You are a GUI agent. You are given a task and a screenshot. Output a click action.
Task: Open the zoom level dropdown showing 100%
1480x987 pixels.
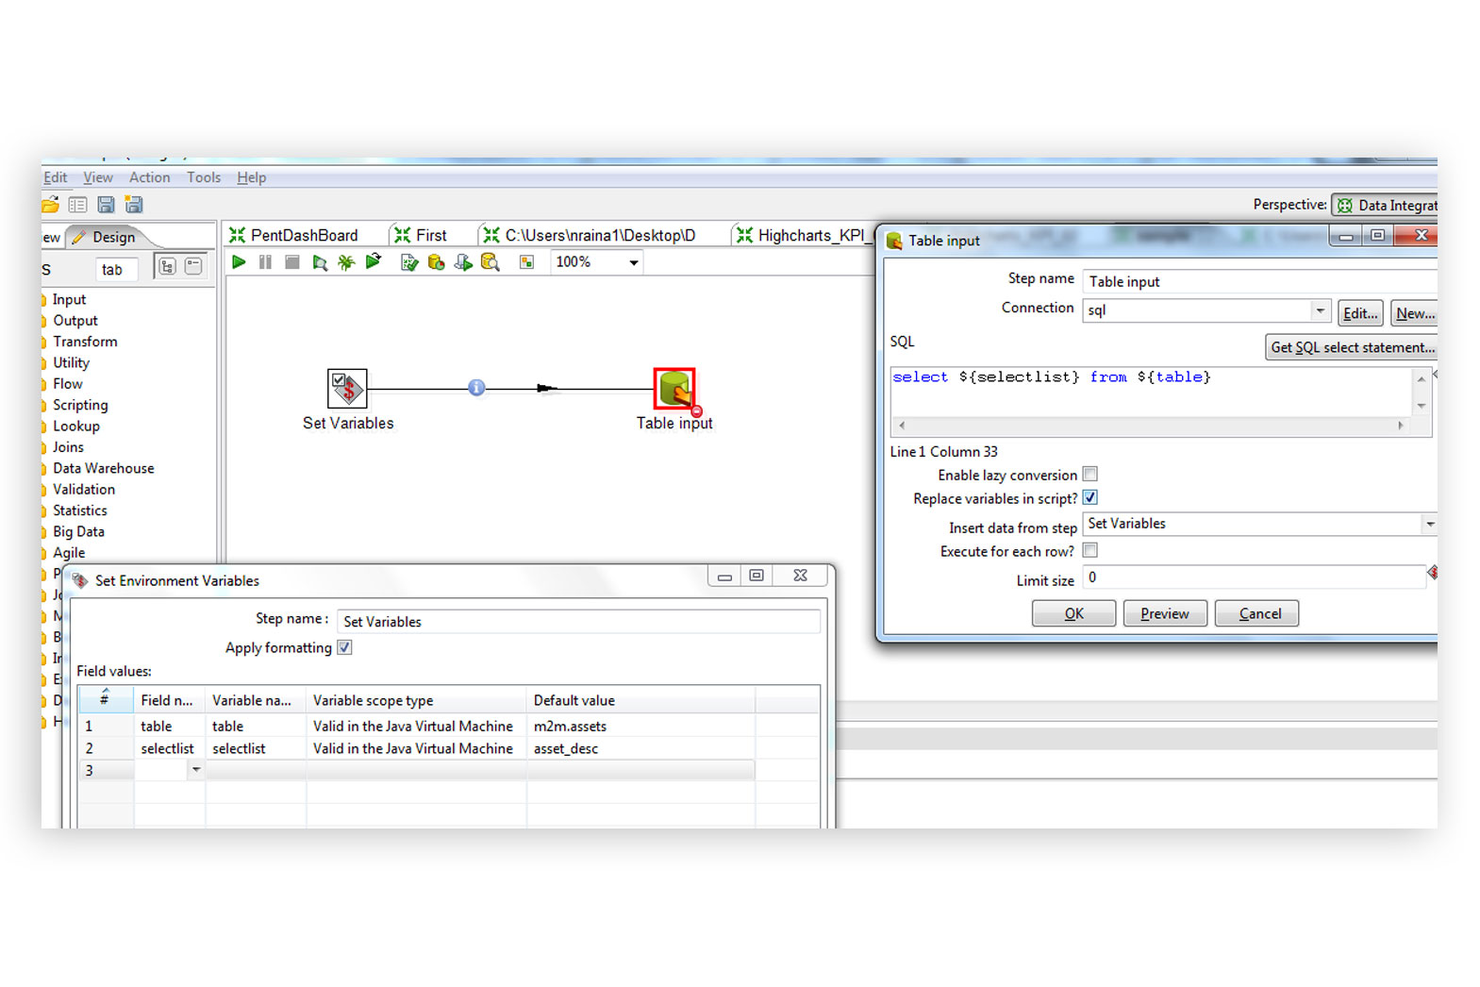(x=633, y=262)
